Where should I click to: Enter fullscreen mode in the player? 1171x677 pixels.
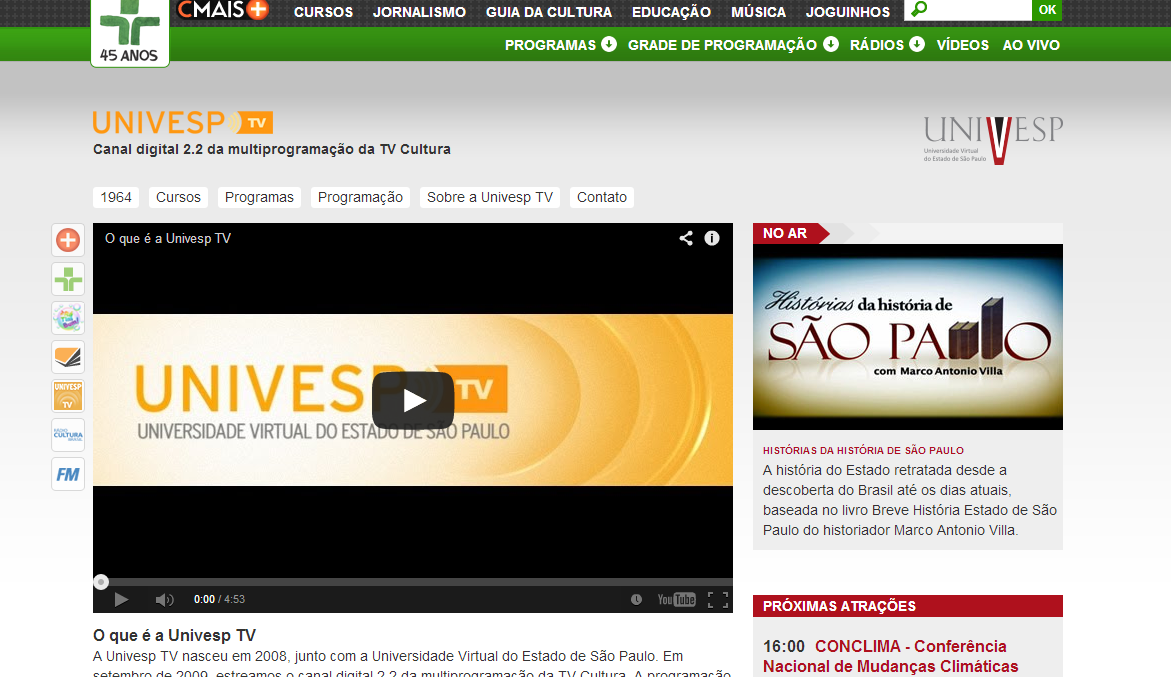(x=718, y=599)
